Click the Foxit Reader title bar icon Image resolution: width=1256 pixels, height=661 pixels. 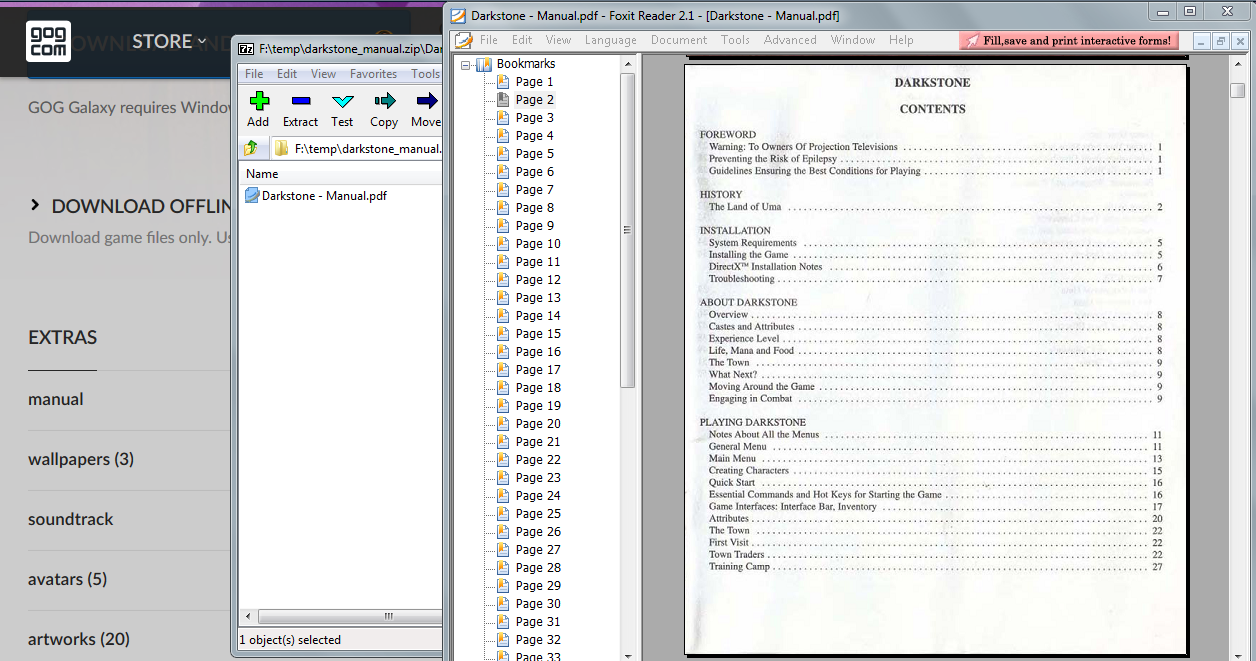(458, 15)
